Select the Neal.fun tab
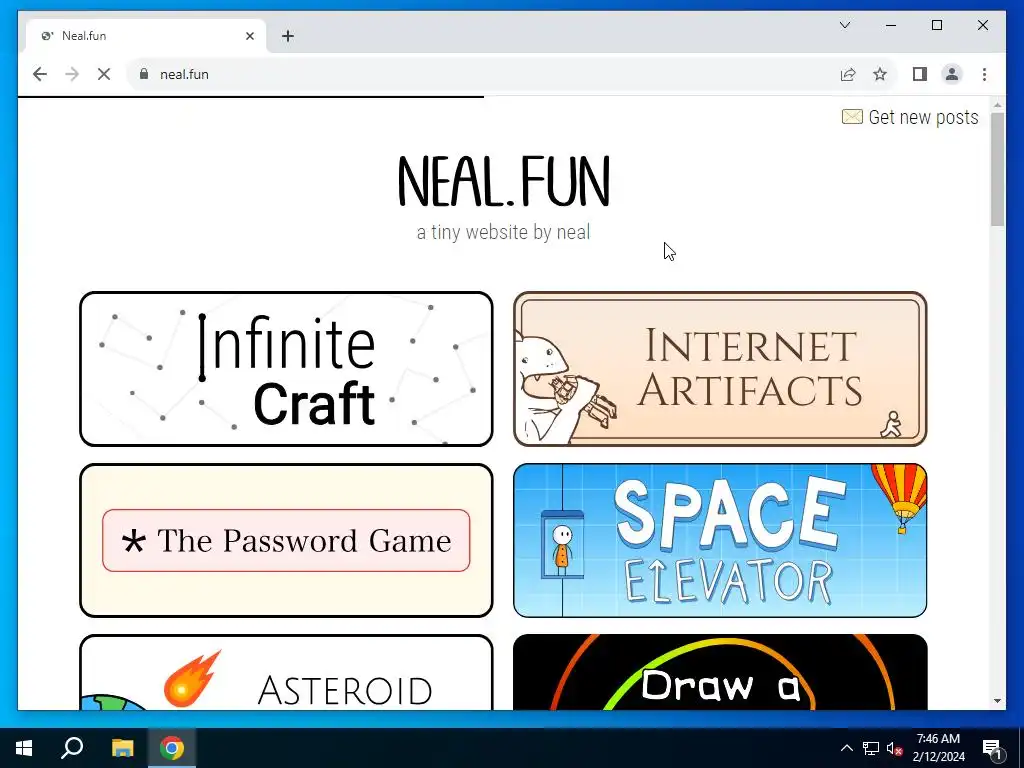 [146, 36]
